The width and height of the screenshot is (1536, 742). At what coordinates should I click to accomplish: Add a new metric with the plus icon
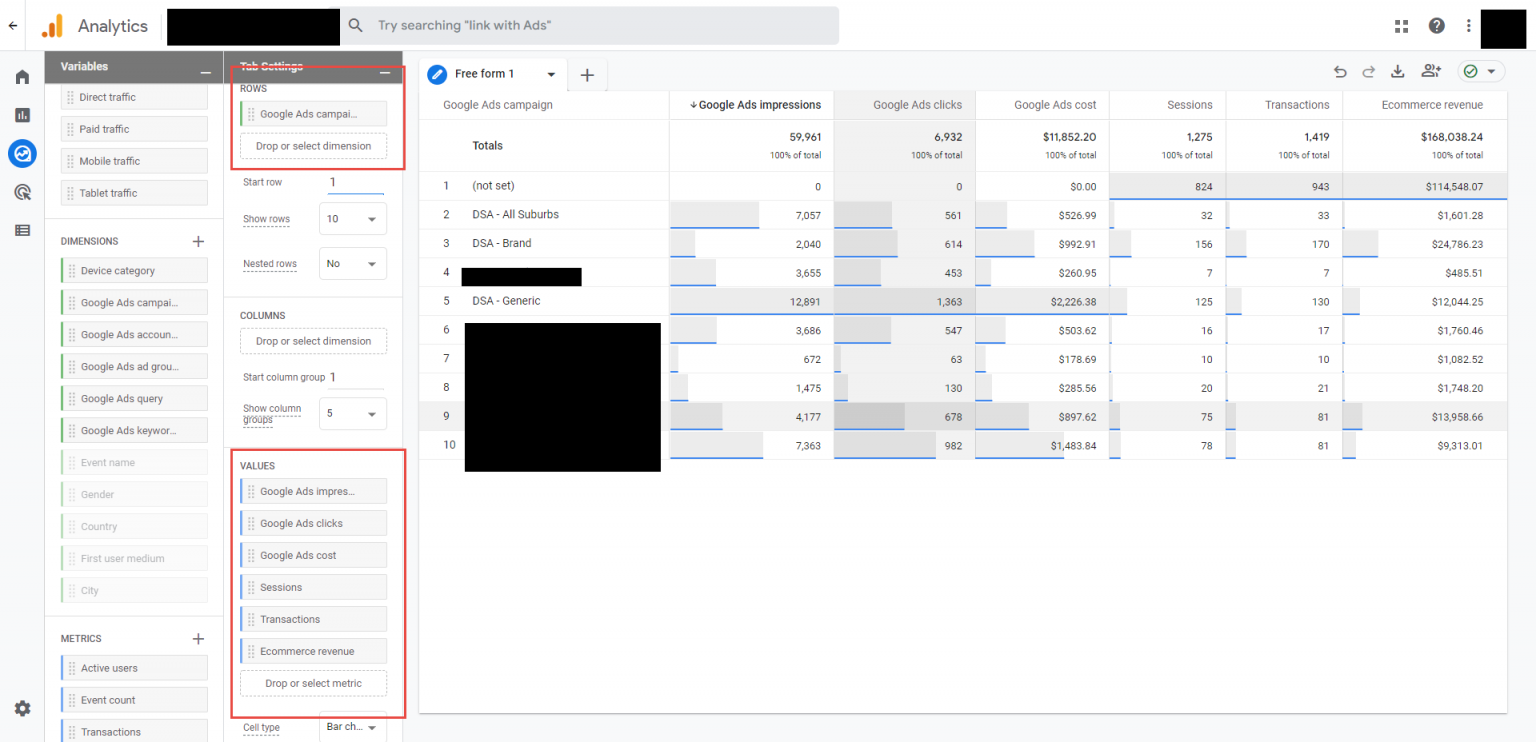pos(198,638)
